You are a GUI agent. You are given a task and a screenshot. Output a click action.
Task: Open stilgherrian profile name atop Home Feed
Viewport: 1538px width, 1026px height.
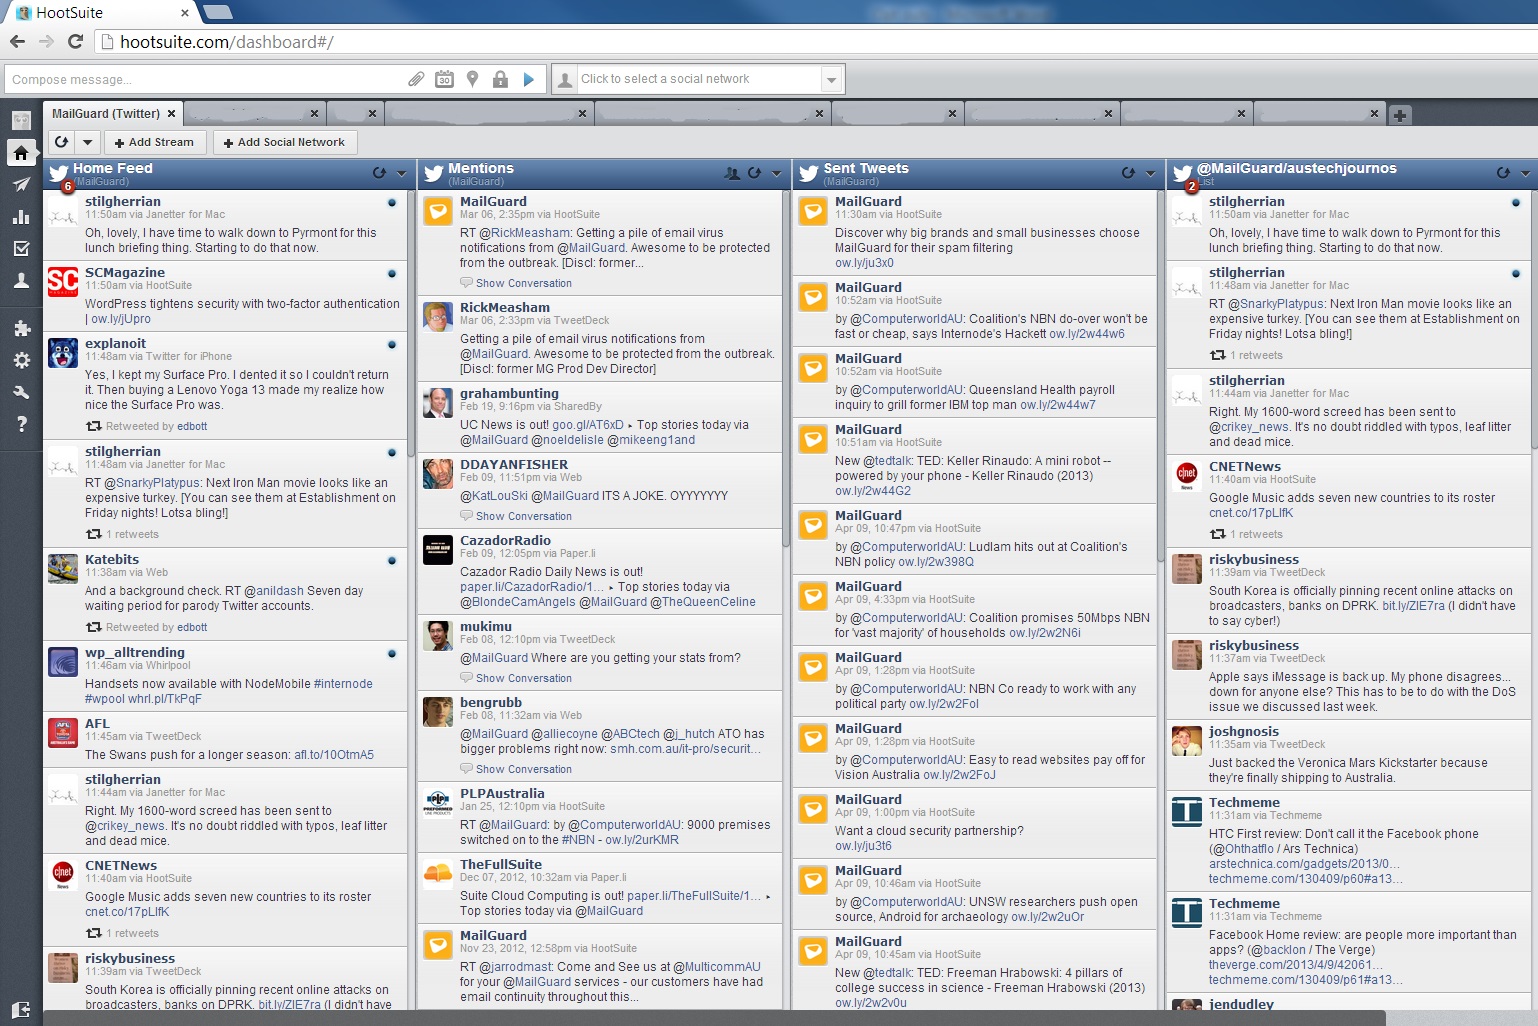tap(123, 201)
